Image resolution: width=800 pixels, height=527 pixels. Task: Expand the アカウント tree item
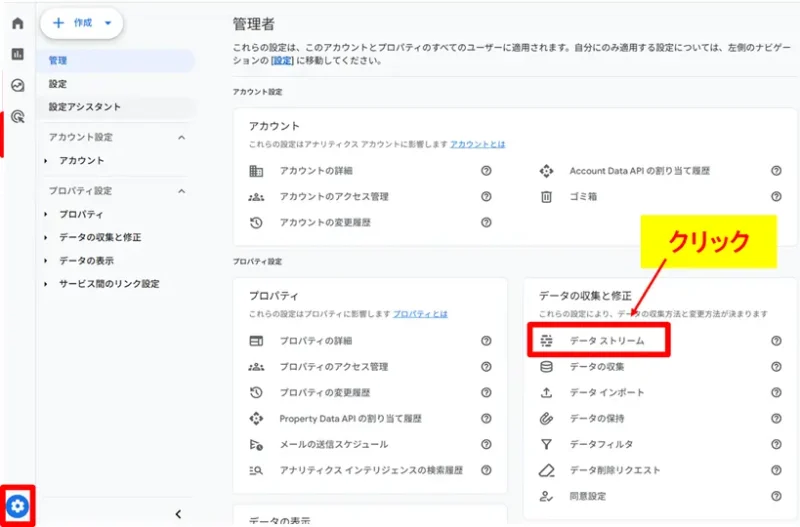(46, 161)
